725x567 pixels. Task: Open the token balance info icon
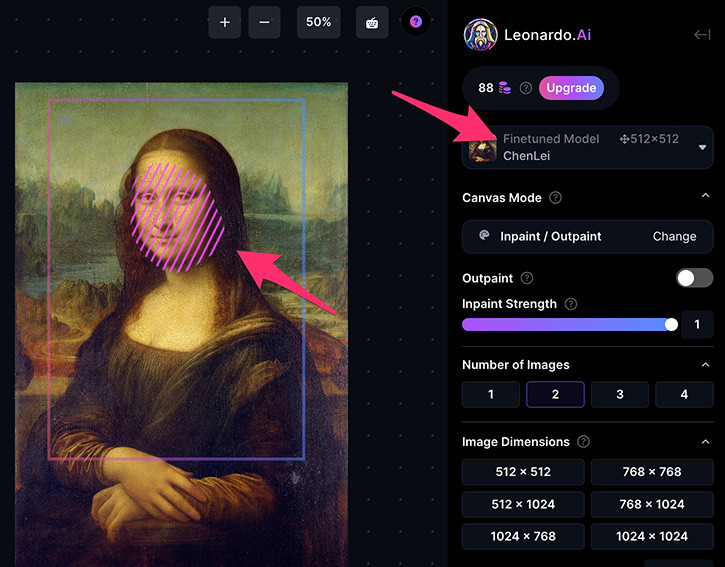pos(526,88)
